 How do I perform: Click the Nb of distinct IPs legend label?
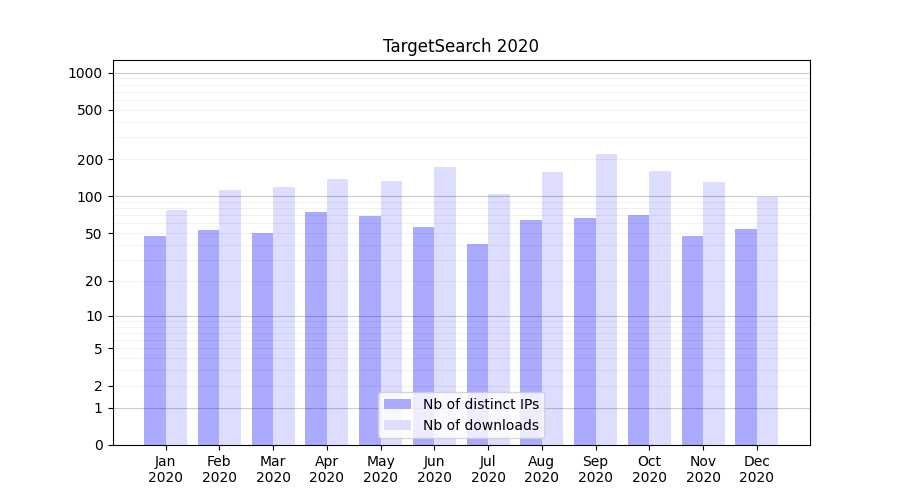(x=480, y=404)
